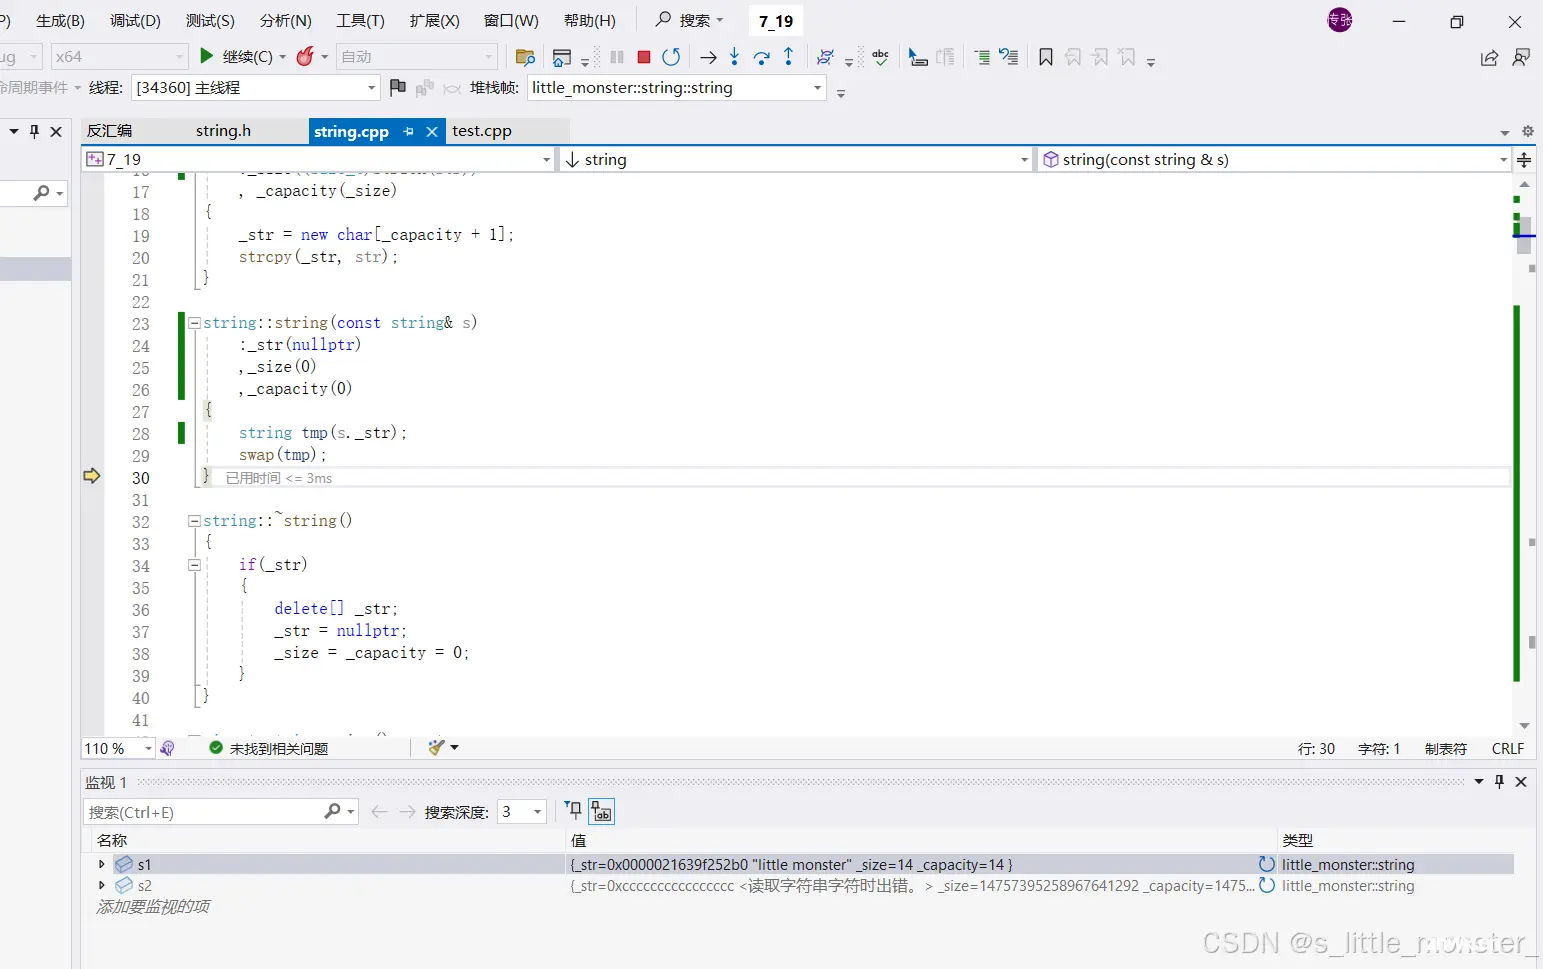The image size is (1543, 969).
Task: Open the stack frame dropdown
Action: tap(818, 88)
